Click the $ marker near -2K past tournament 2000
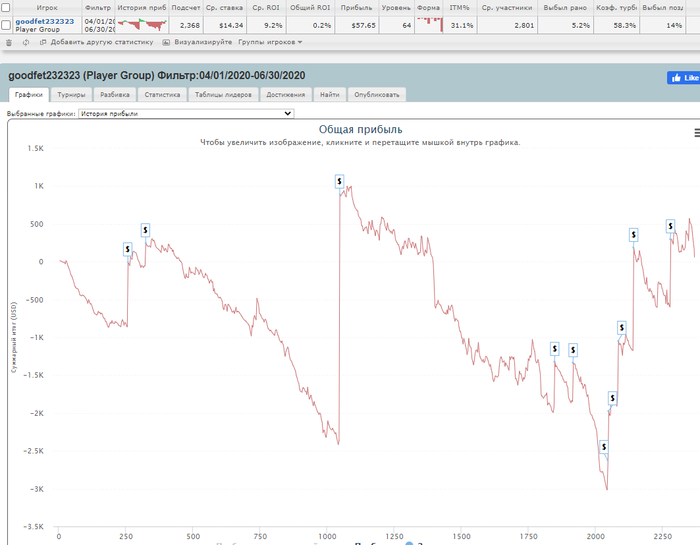 pos(612,398)
